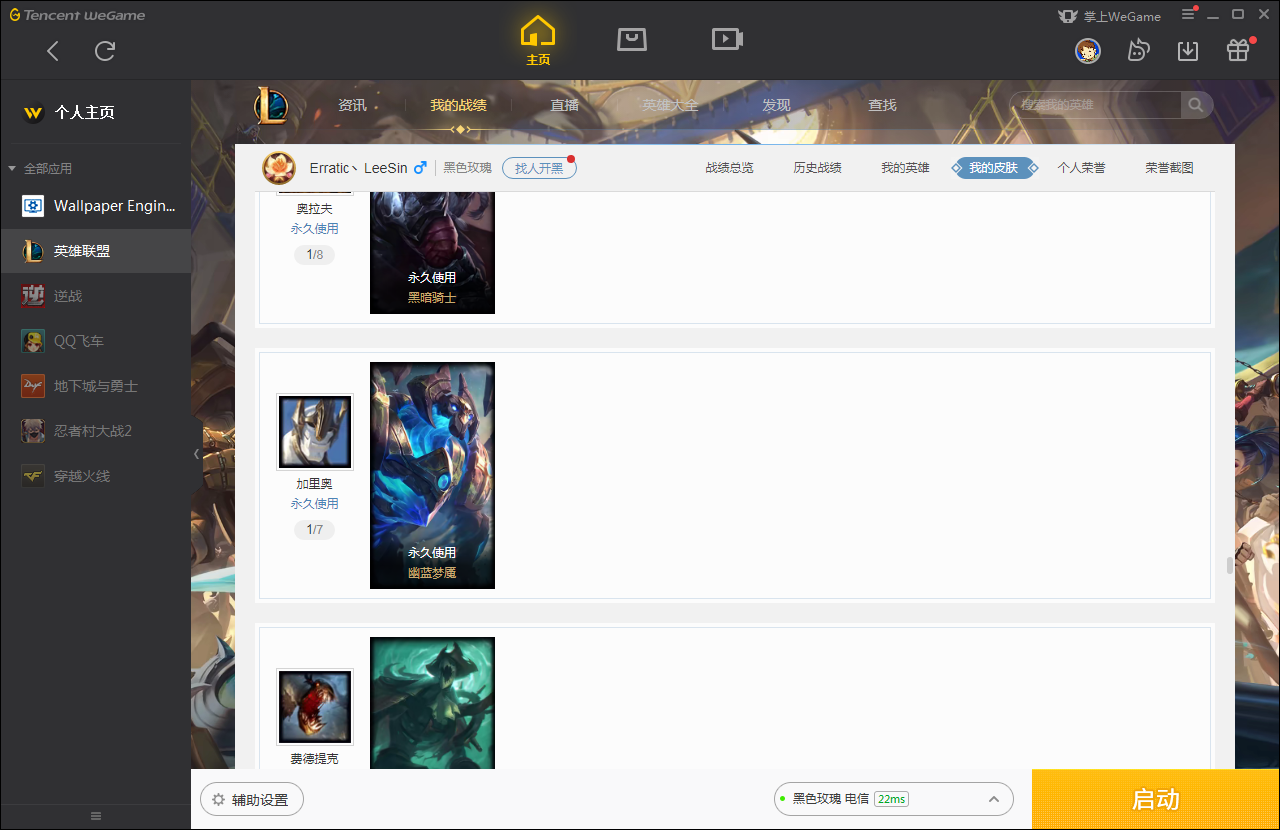The image size is (1280, 830).
Task: Click the League of Legends logo icon
Action: pos(270,105)
